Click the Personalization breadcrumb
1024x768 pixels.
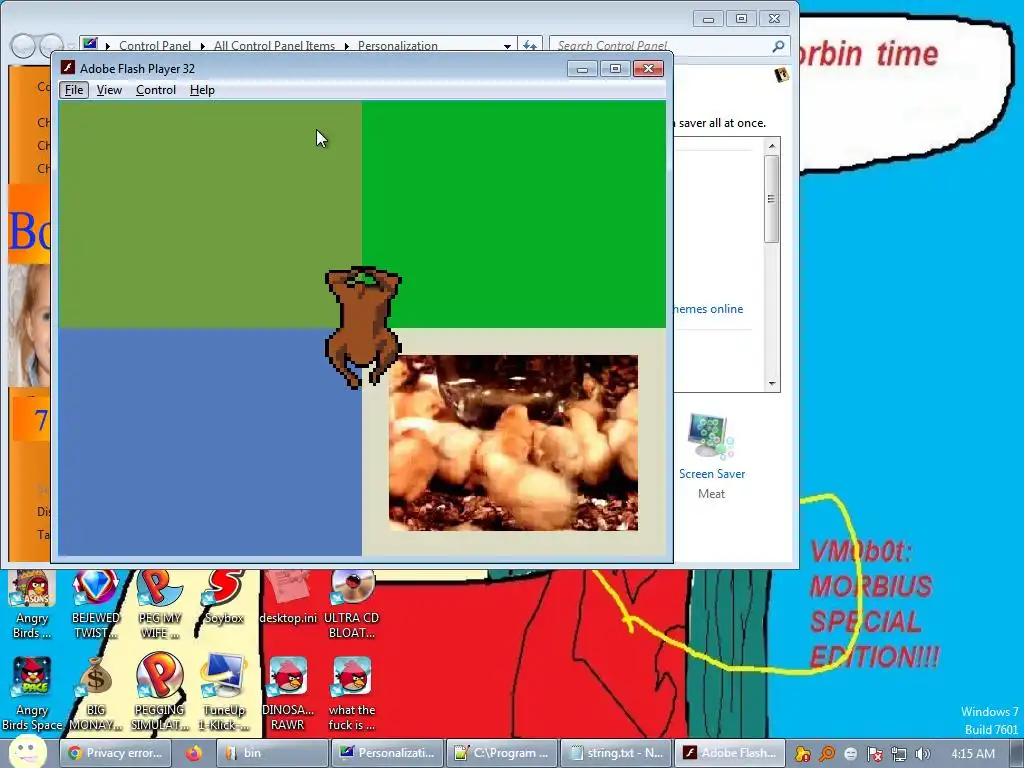398,46
